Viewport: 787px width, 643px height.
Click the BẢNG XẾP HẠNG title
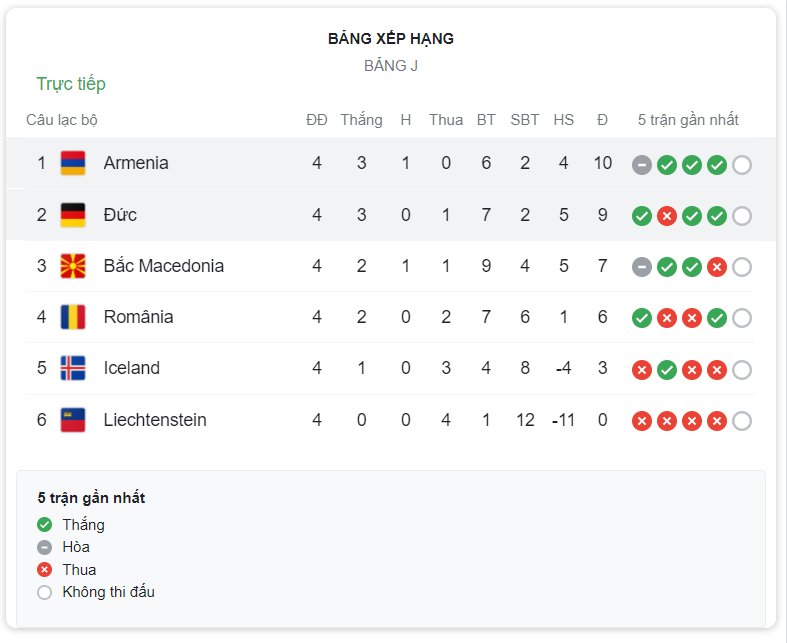391,39
